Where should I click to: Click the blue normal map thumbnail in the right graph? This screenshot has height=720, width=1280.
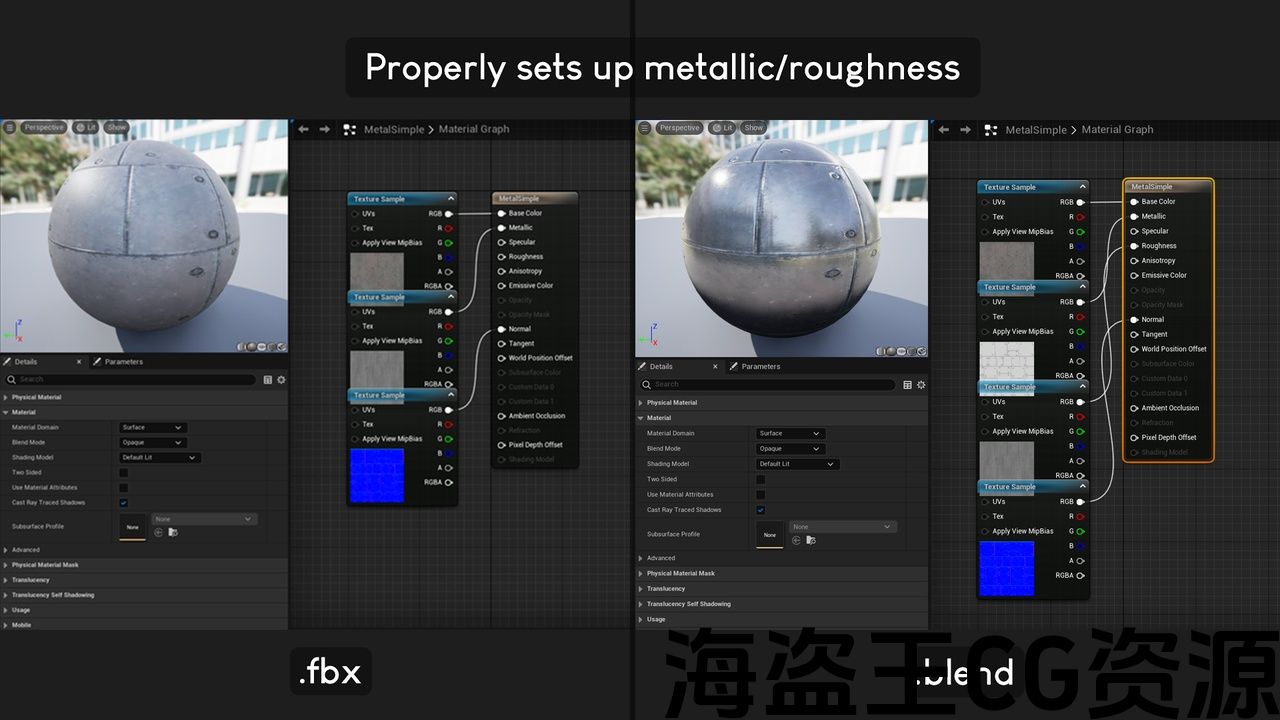[1006, 568]
